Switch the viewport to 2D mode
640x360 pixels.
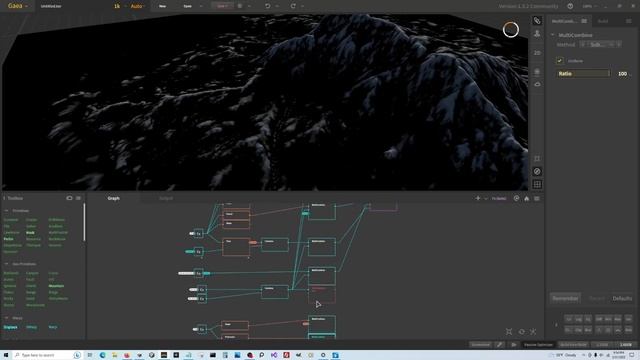point(537,53)
